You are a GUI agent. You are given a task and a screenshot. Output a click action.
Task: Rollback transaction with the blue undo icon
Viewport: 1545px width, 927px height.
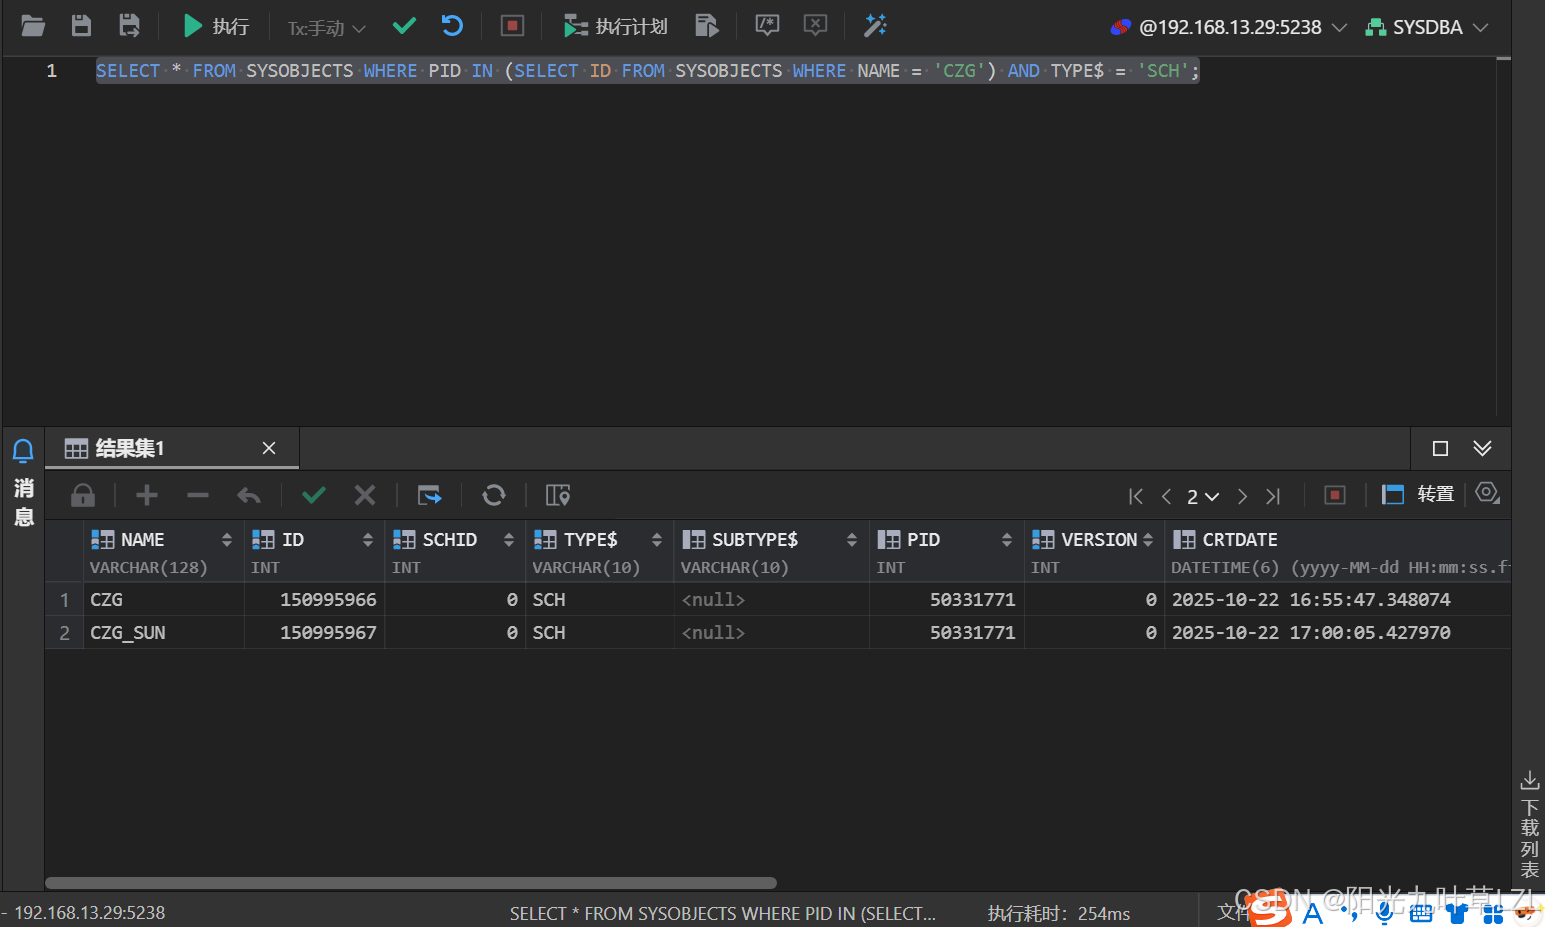click(x=452, y=26)
